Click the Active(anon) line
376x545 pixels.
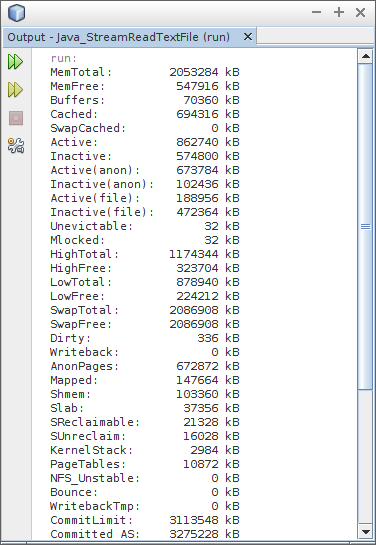pyautogui.click(x=145, y=170)
